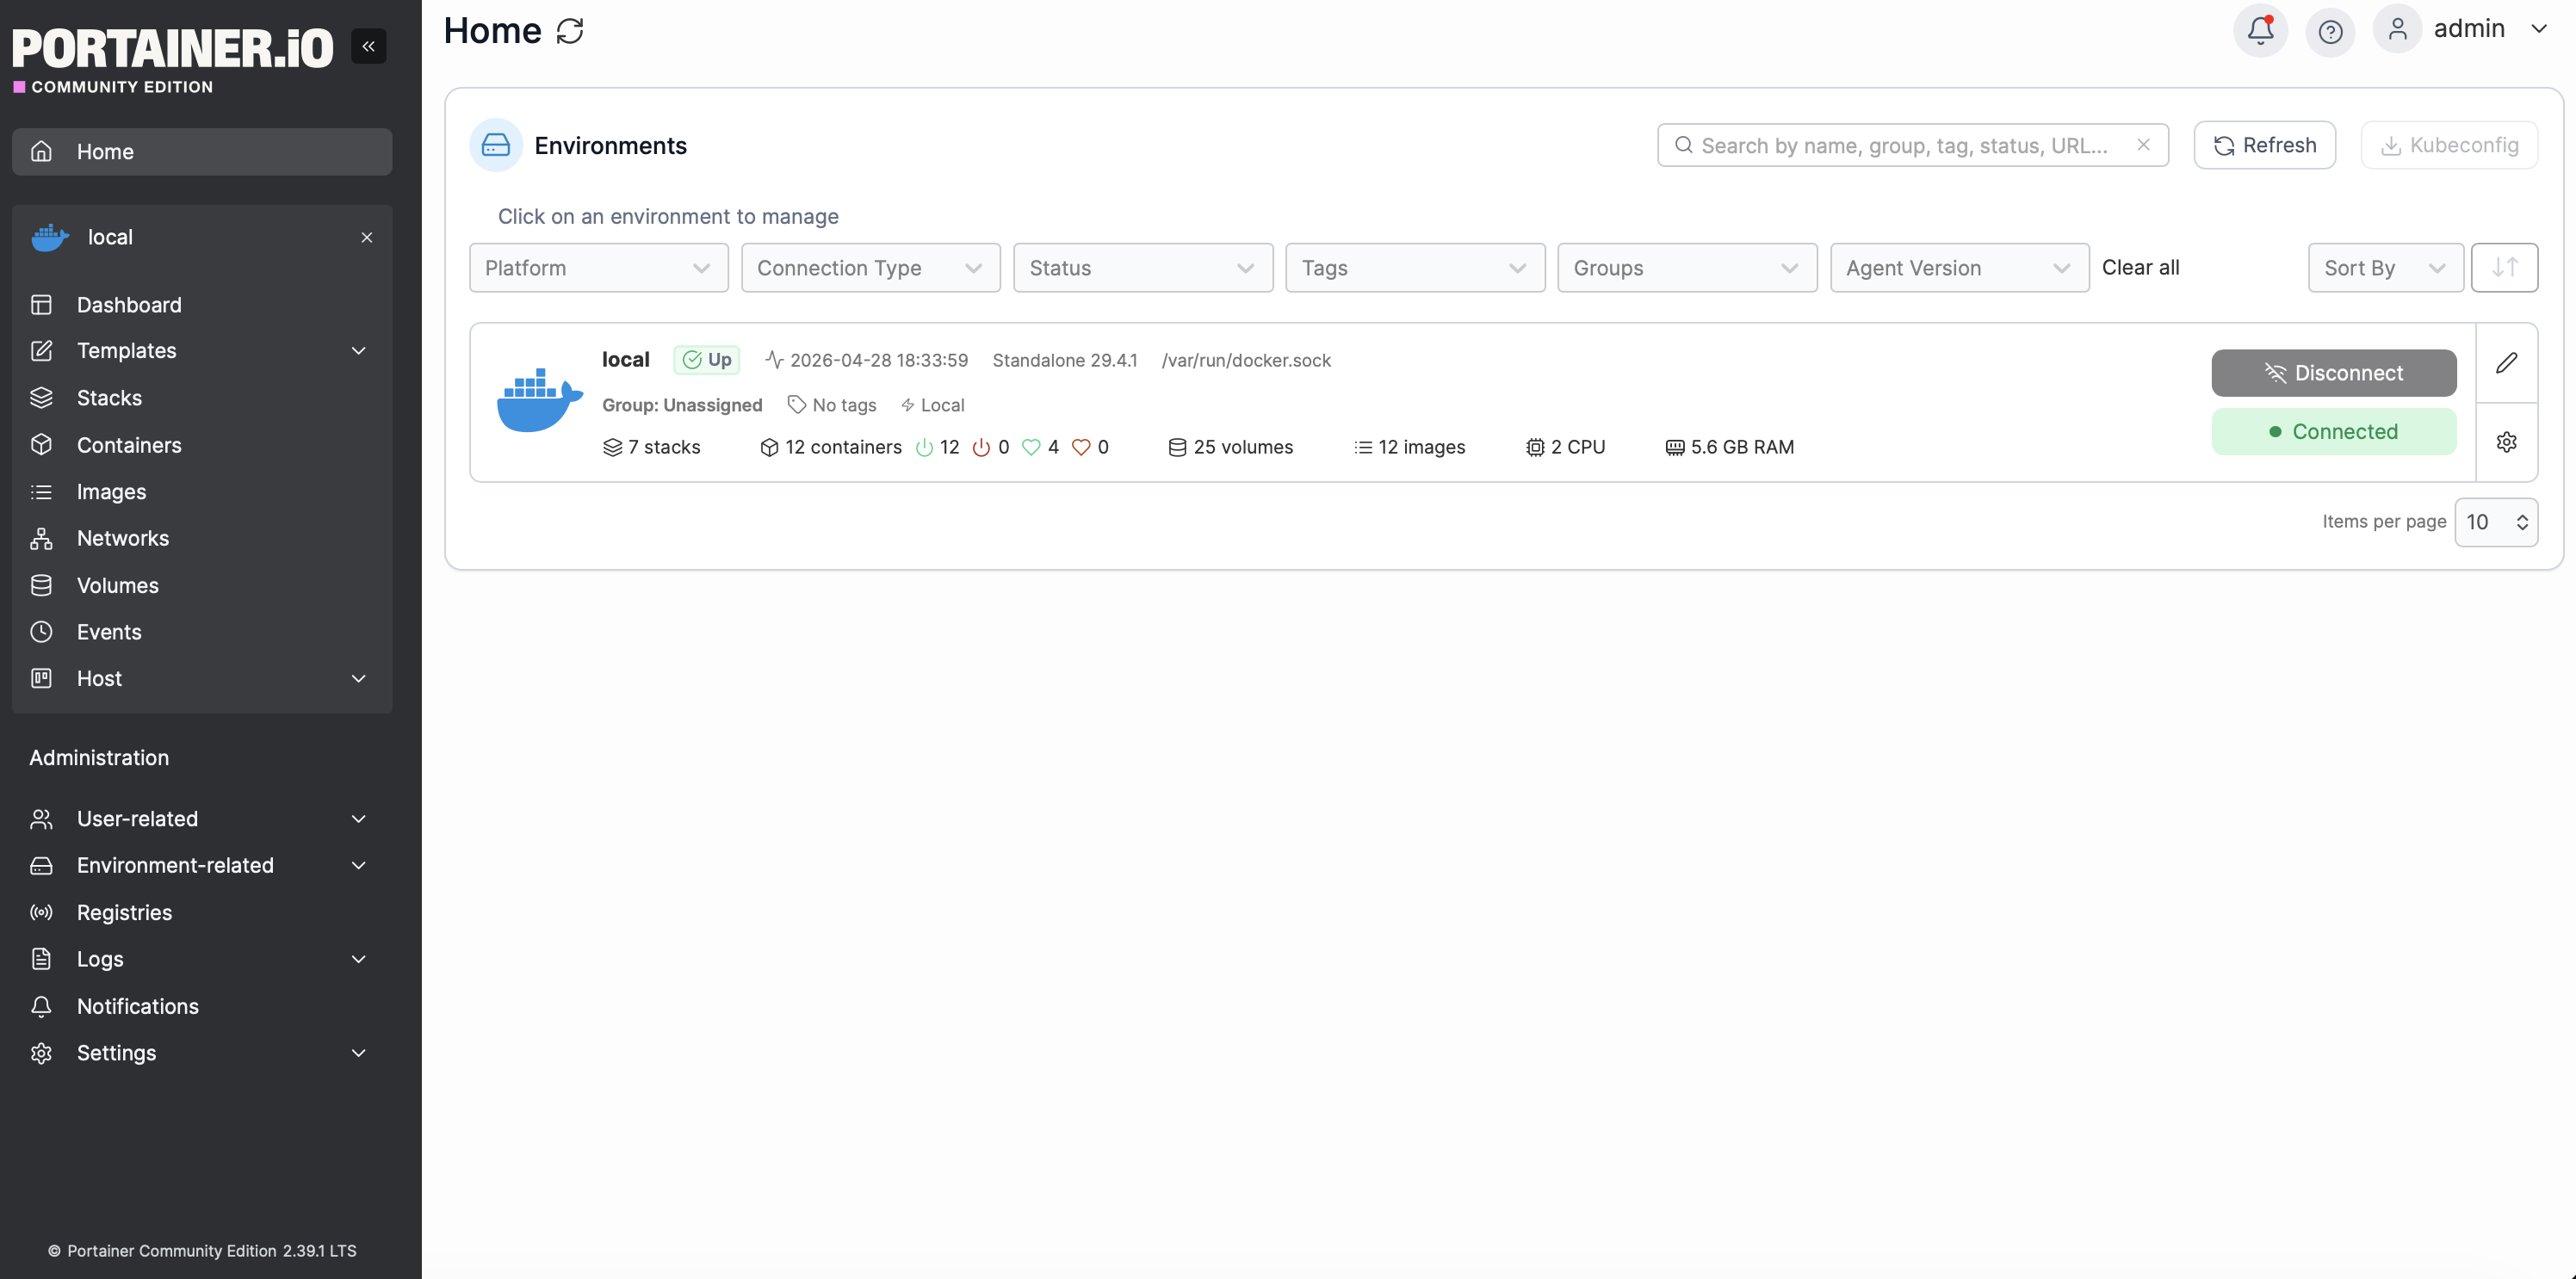Focus the environment search field
2576x1279 pixels.
click(x=1912, y=145)
